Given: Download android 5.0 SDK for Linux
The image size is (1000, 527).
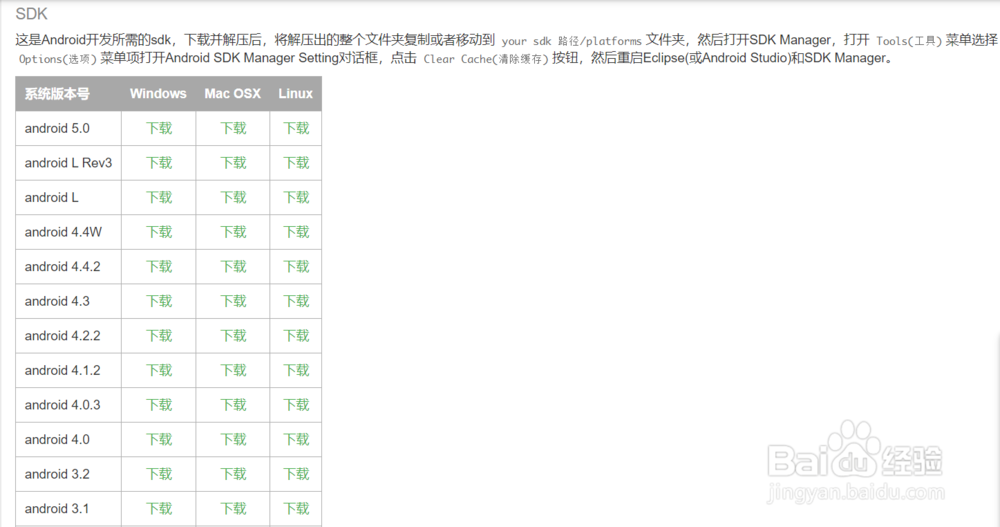Looking at the screenshot, I should click(296, 128).
